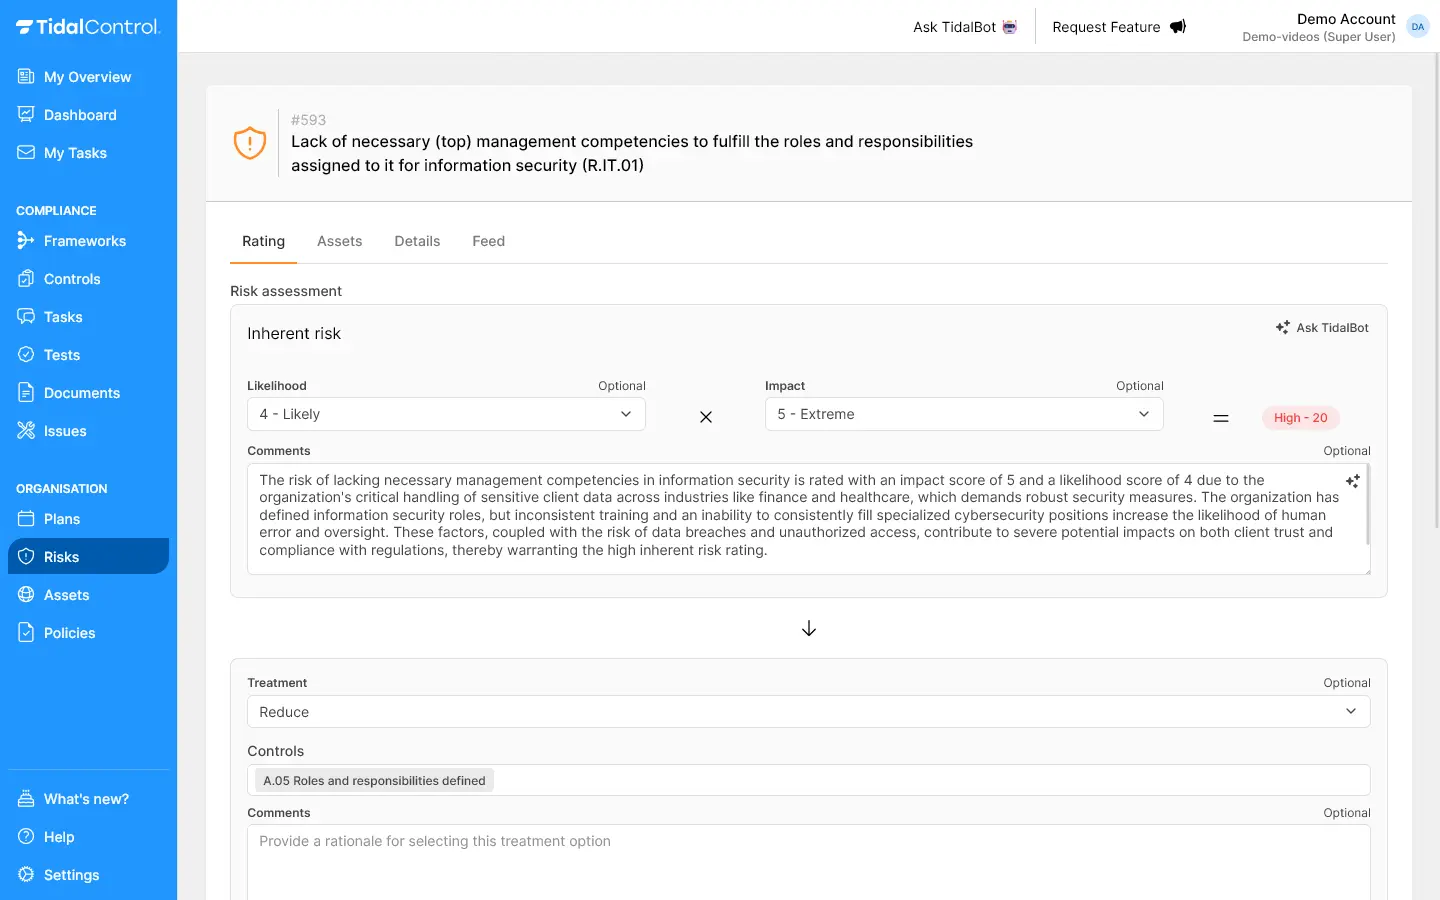
Task: Click the AI sparkle icon in comments box
Action: [1352, 481]
